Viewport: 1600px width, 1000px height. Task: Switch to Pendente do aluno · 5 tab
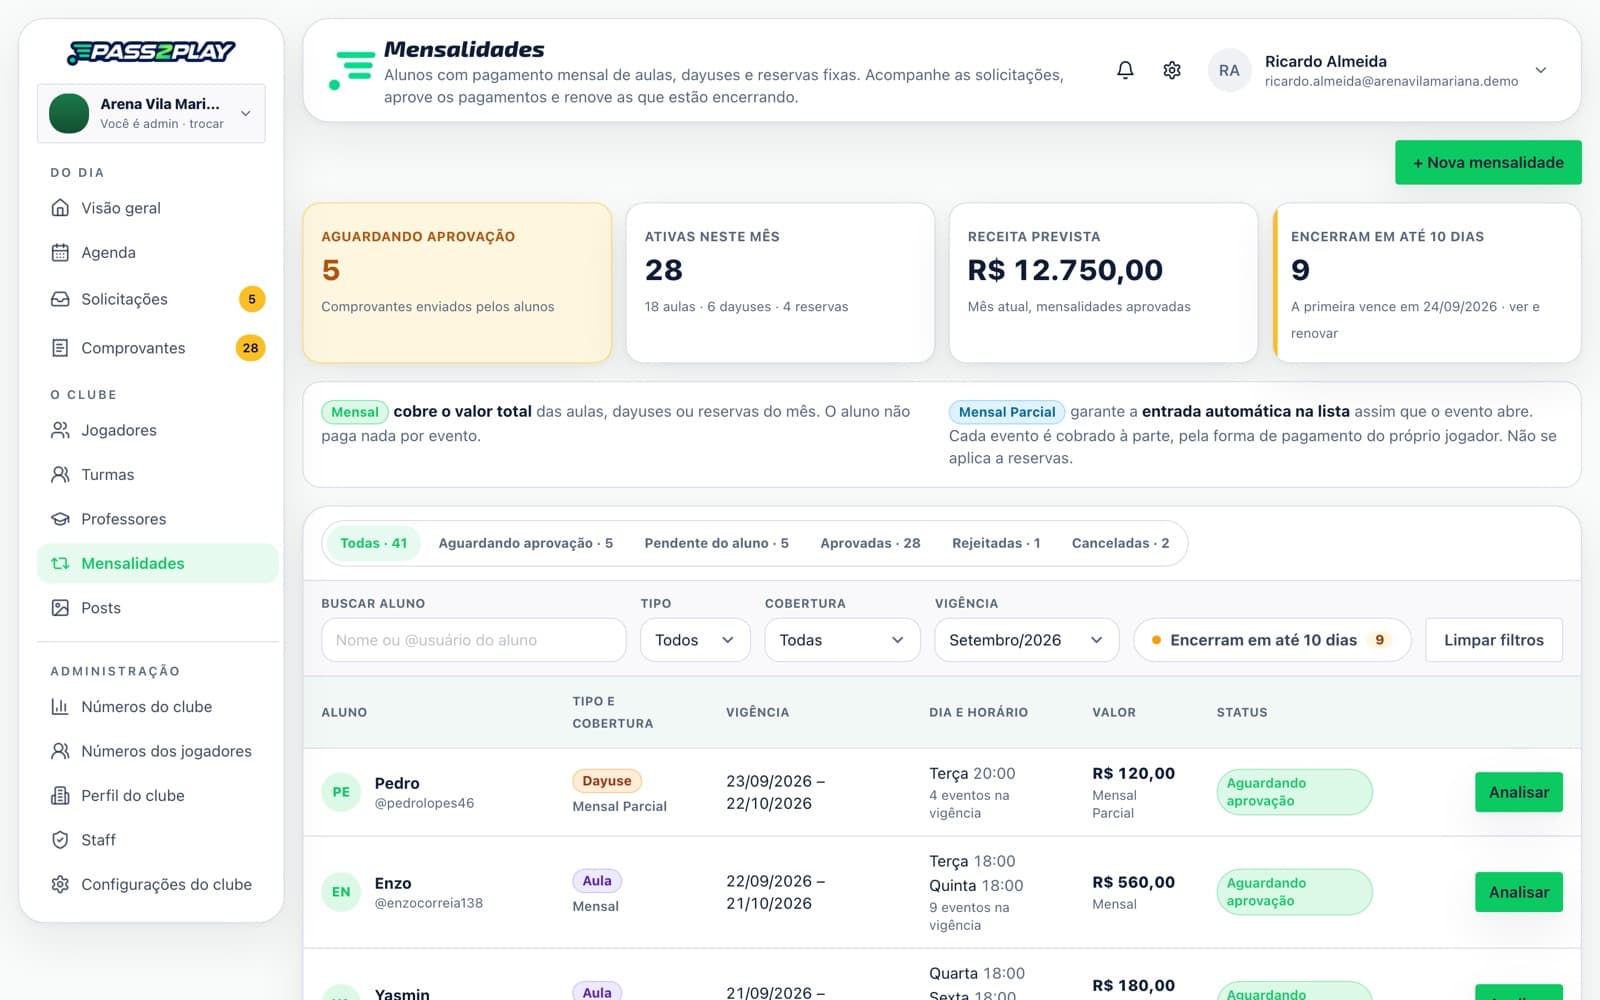click(716, 543)
